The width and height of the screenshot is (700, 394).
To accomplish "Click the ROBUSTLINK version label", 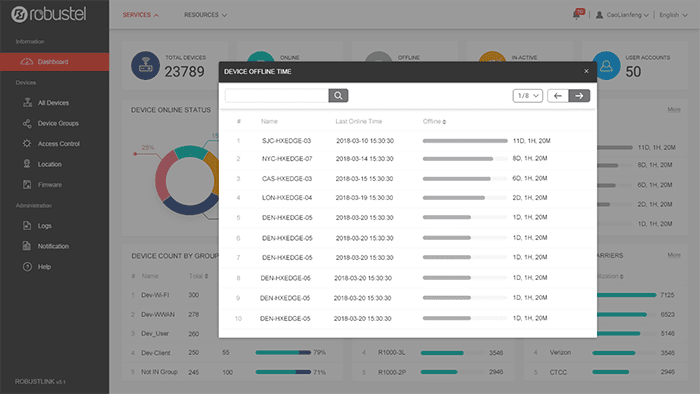I will click(40, 382).
